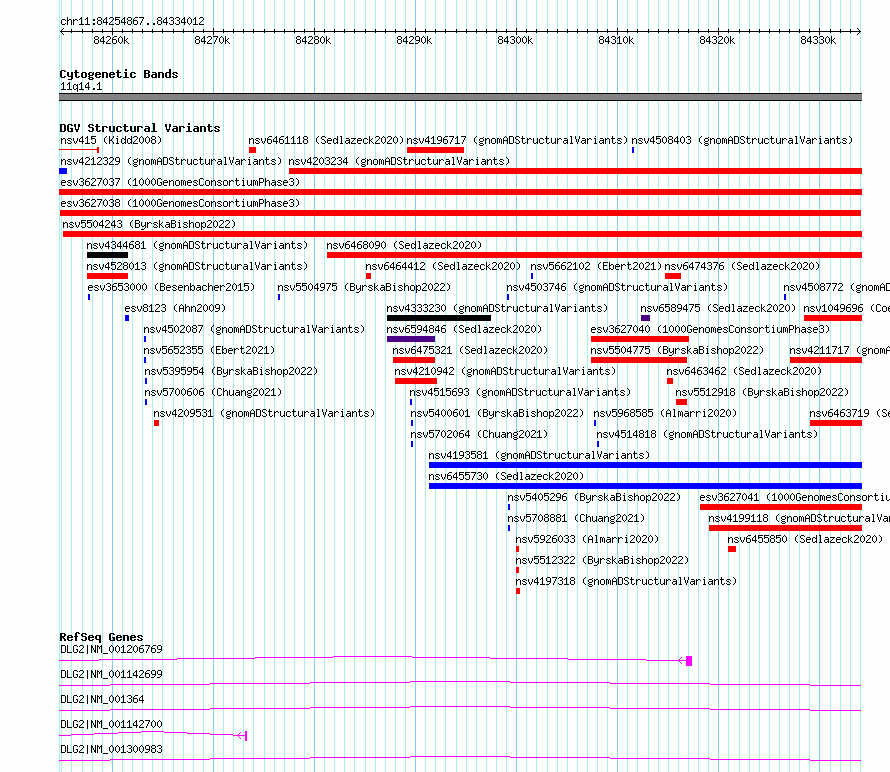
Task: Click the nsv415 (Kidd2008) variant label
Action: [111, 140]
